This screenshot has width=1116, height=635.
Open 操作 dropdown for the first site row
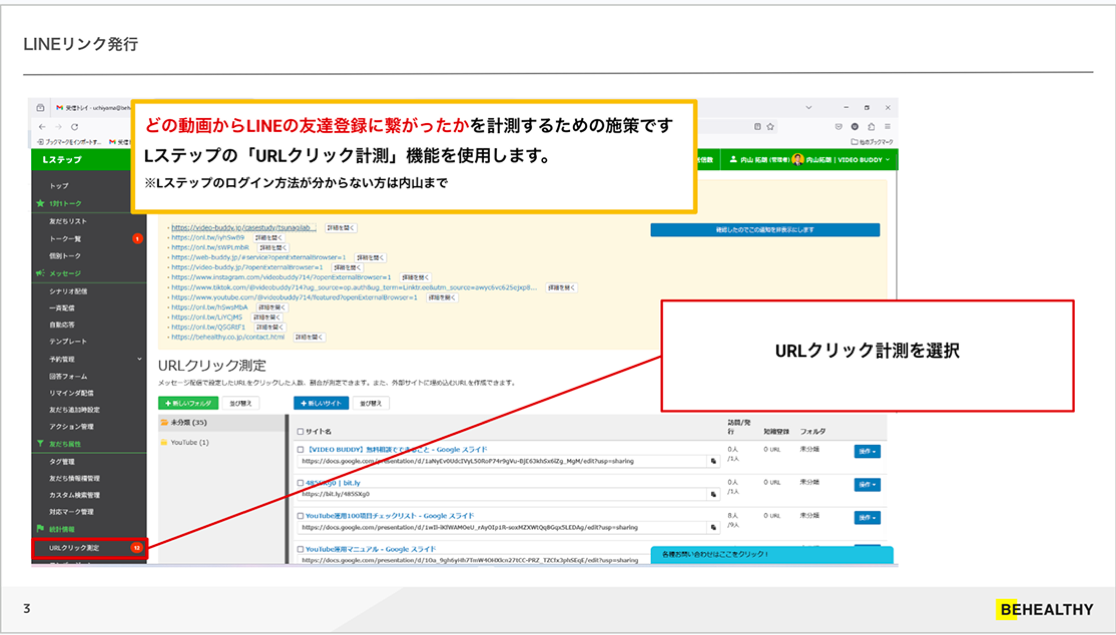click(867, 451)
